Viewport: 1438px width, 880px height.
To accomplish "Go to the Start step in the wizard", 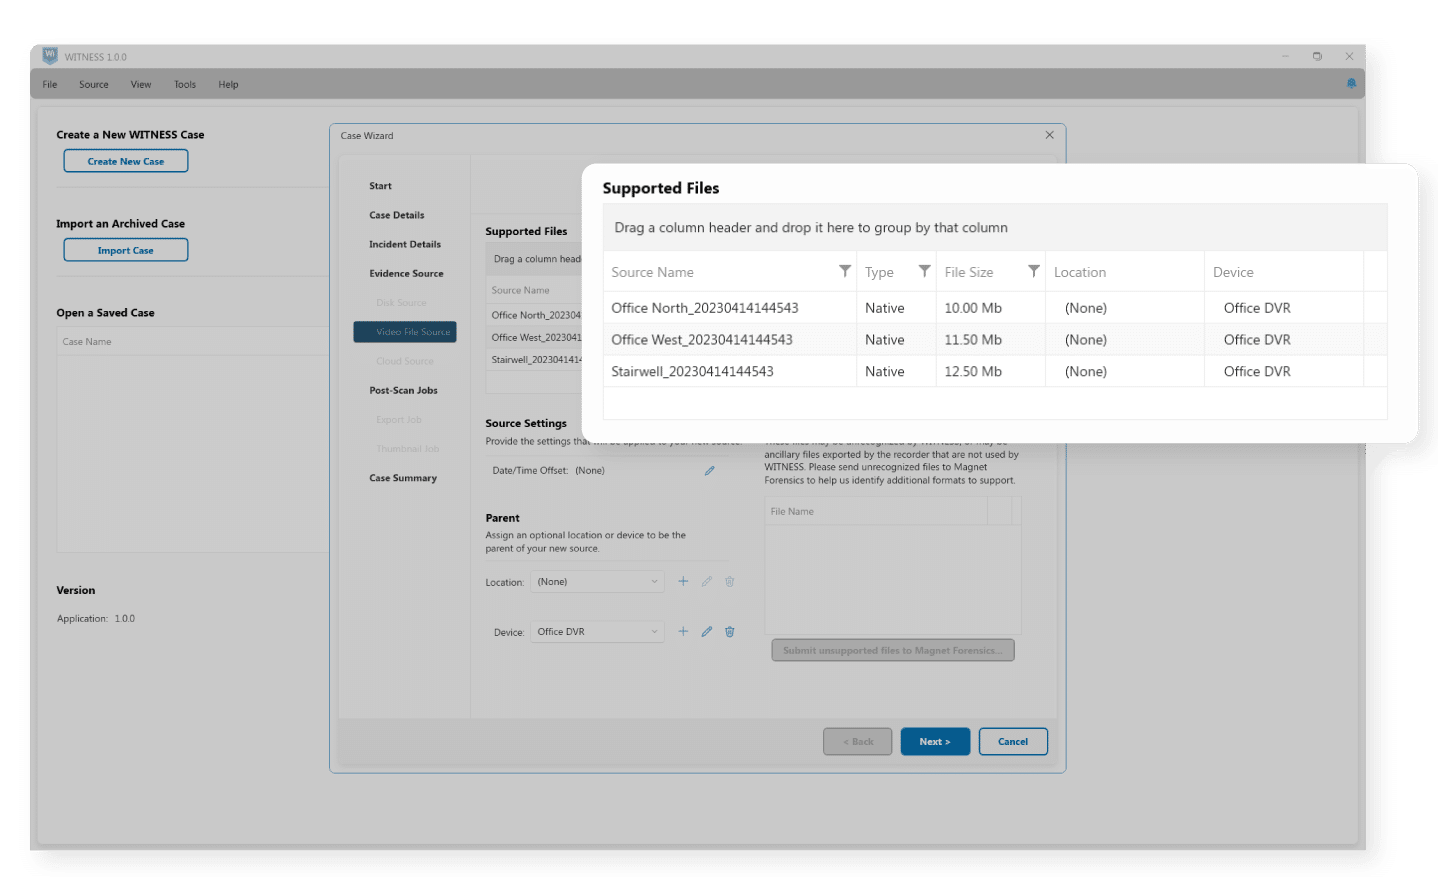I will coord(380,186).
